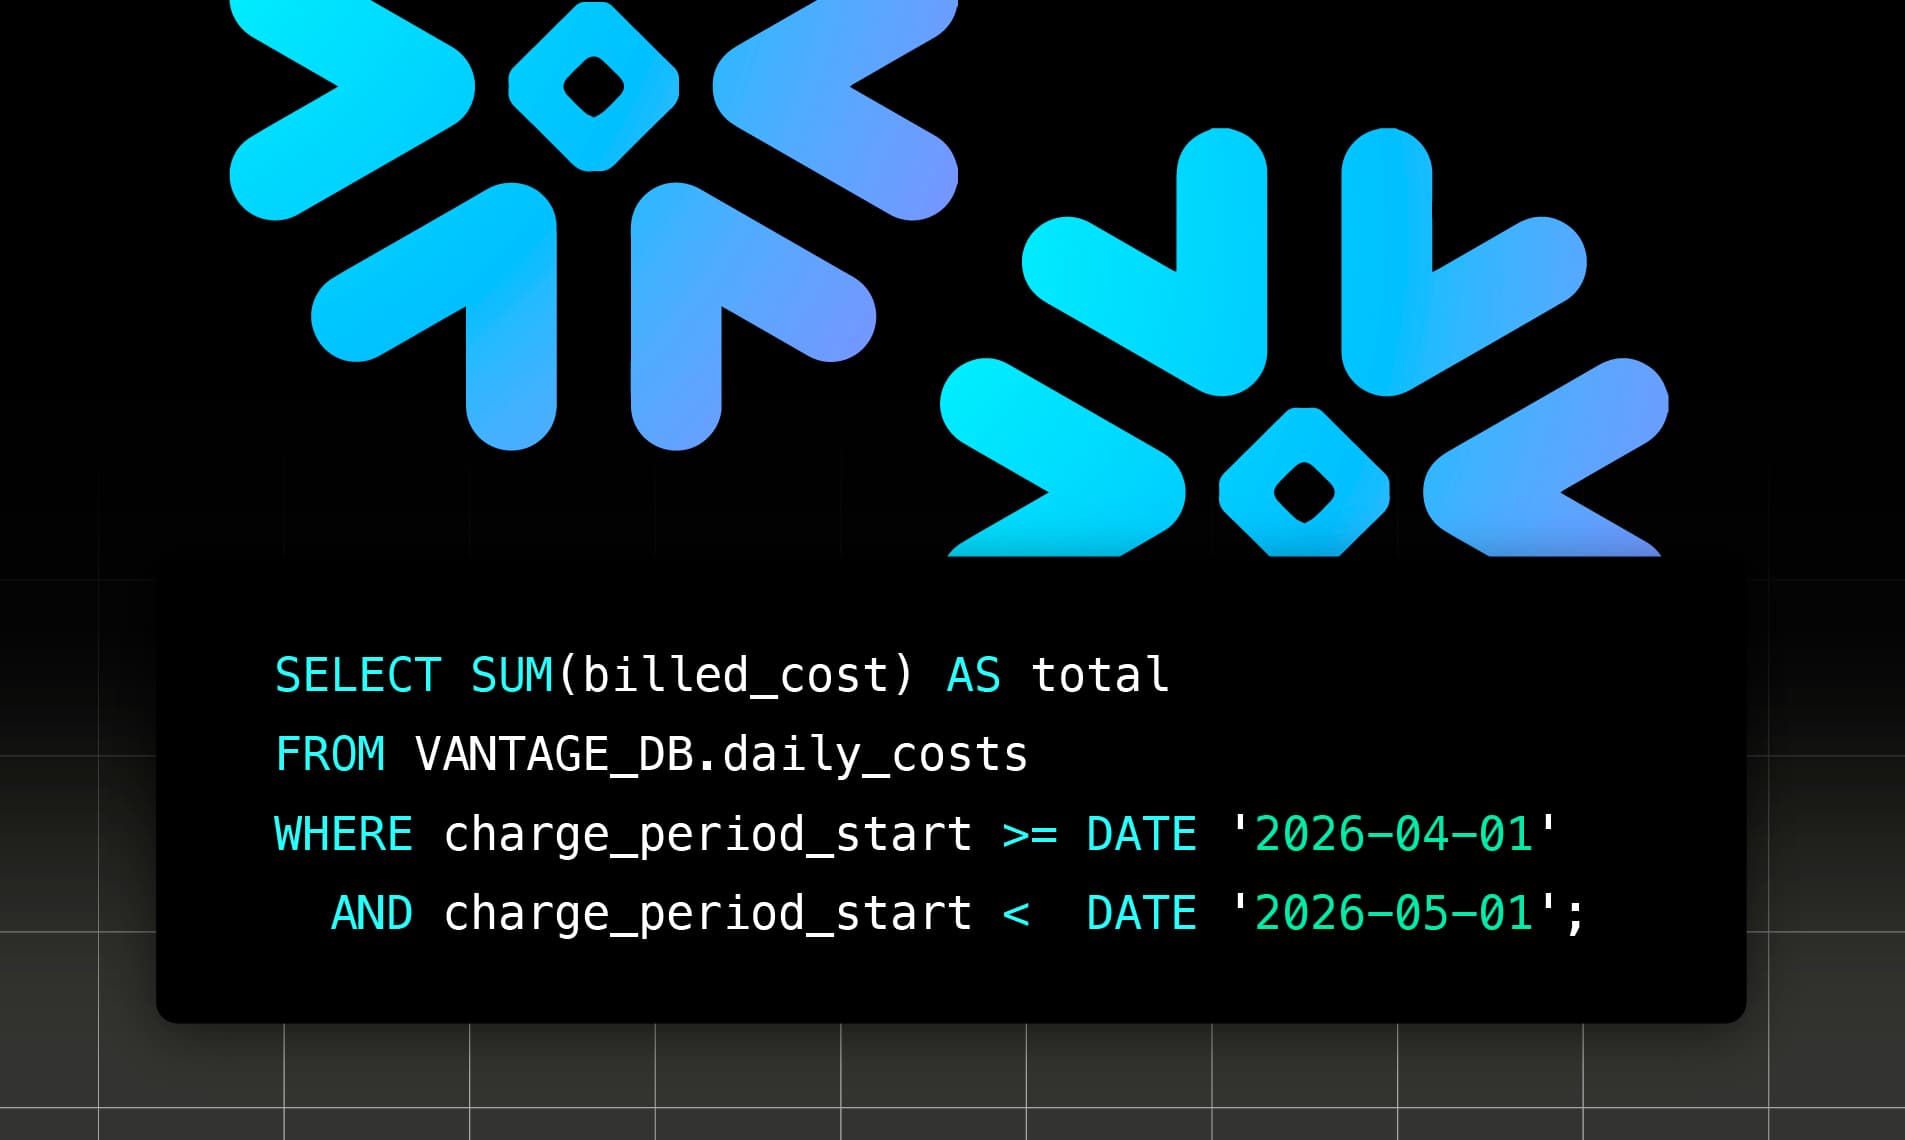
Task: Click the Snowflake logo overlapping the code panel
Action: (1304, 342)
